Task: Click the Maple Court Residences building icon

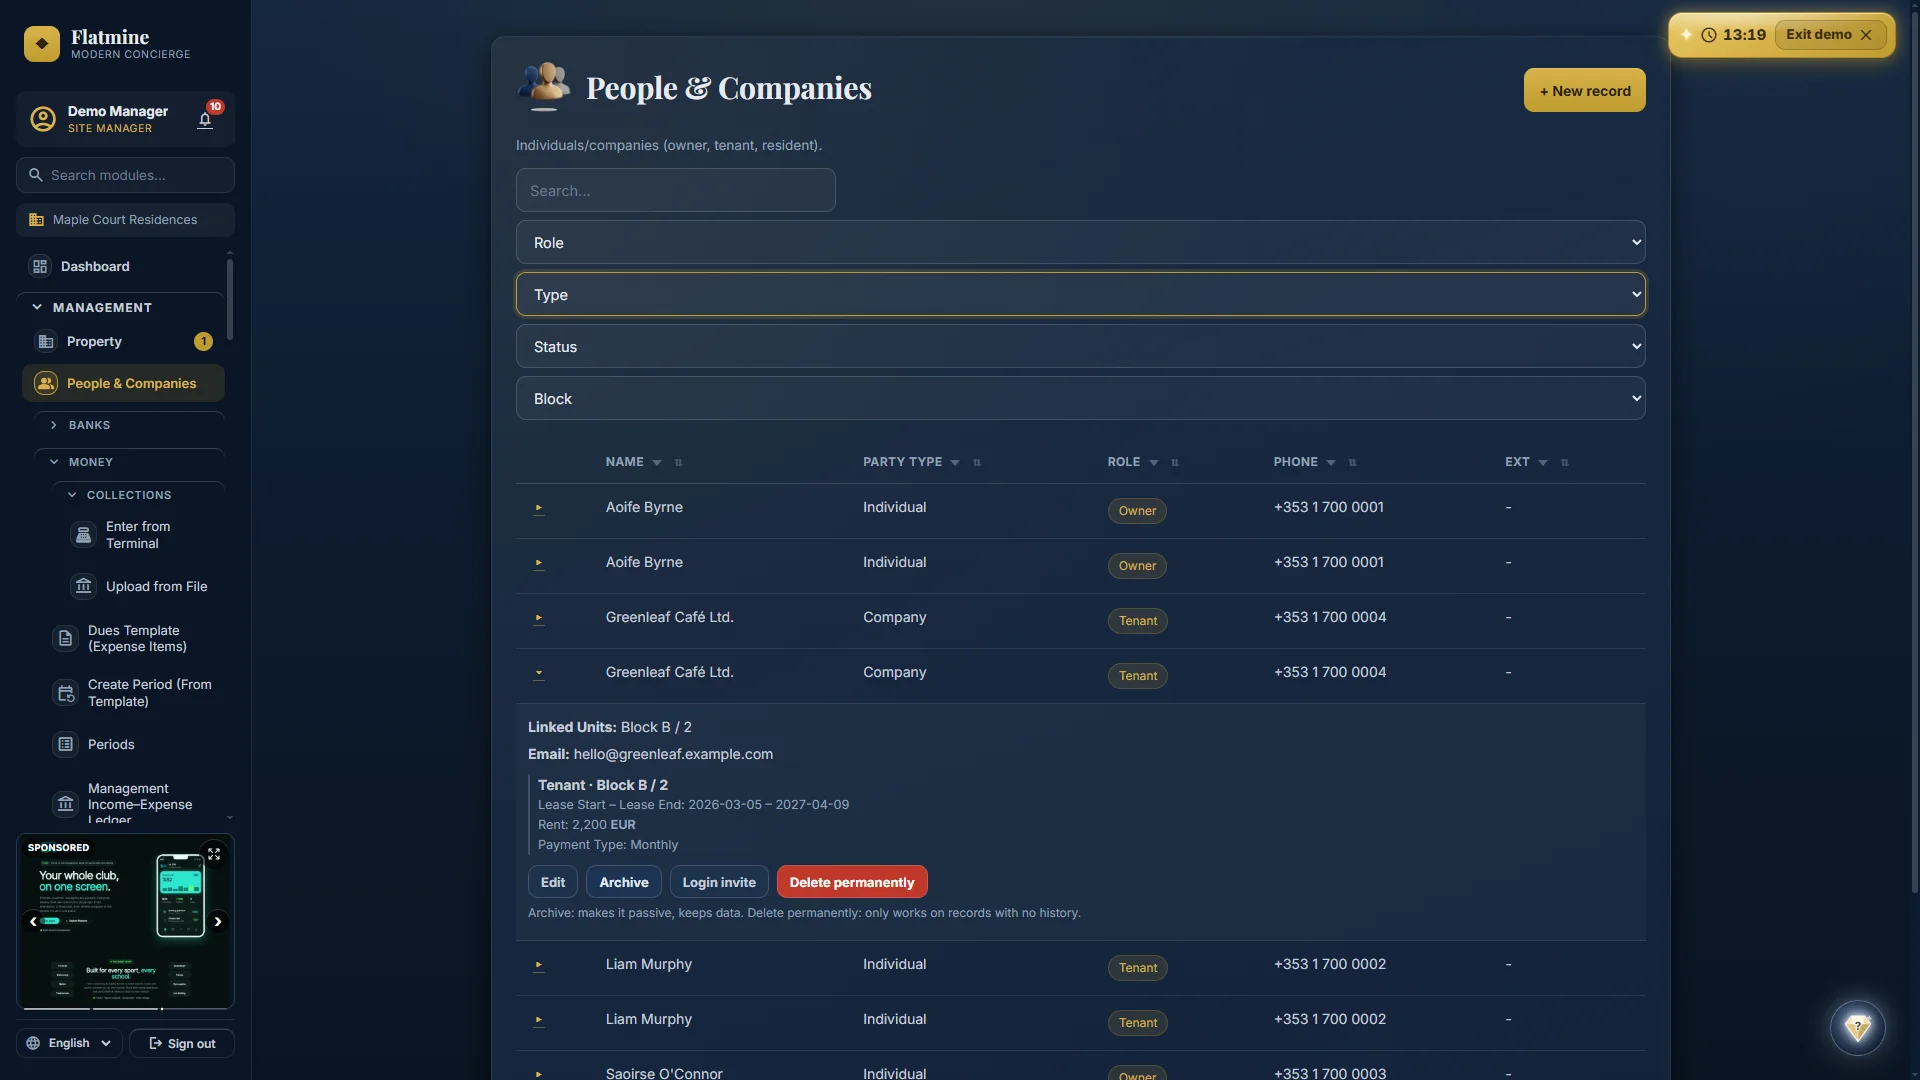Action: tap(37, 220)
